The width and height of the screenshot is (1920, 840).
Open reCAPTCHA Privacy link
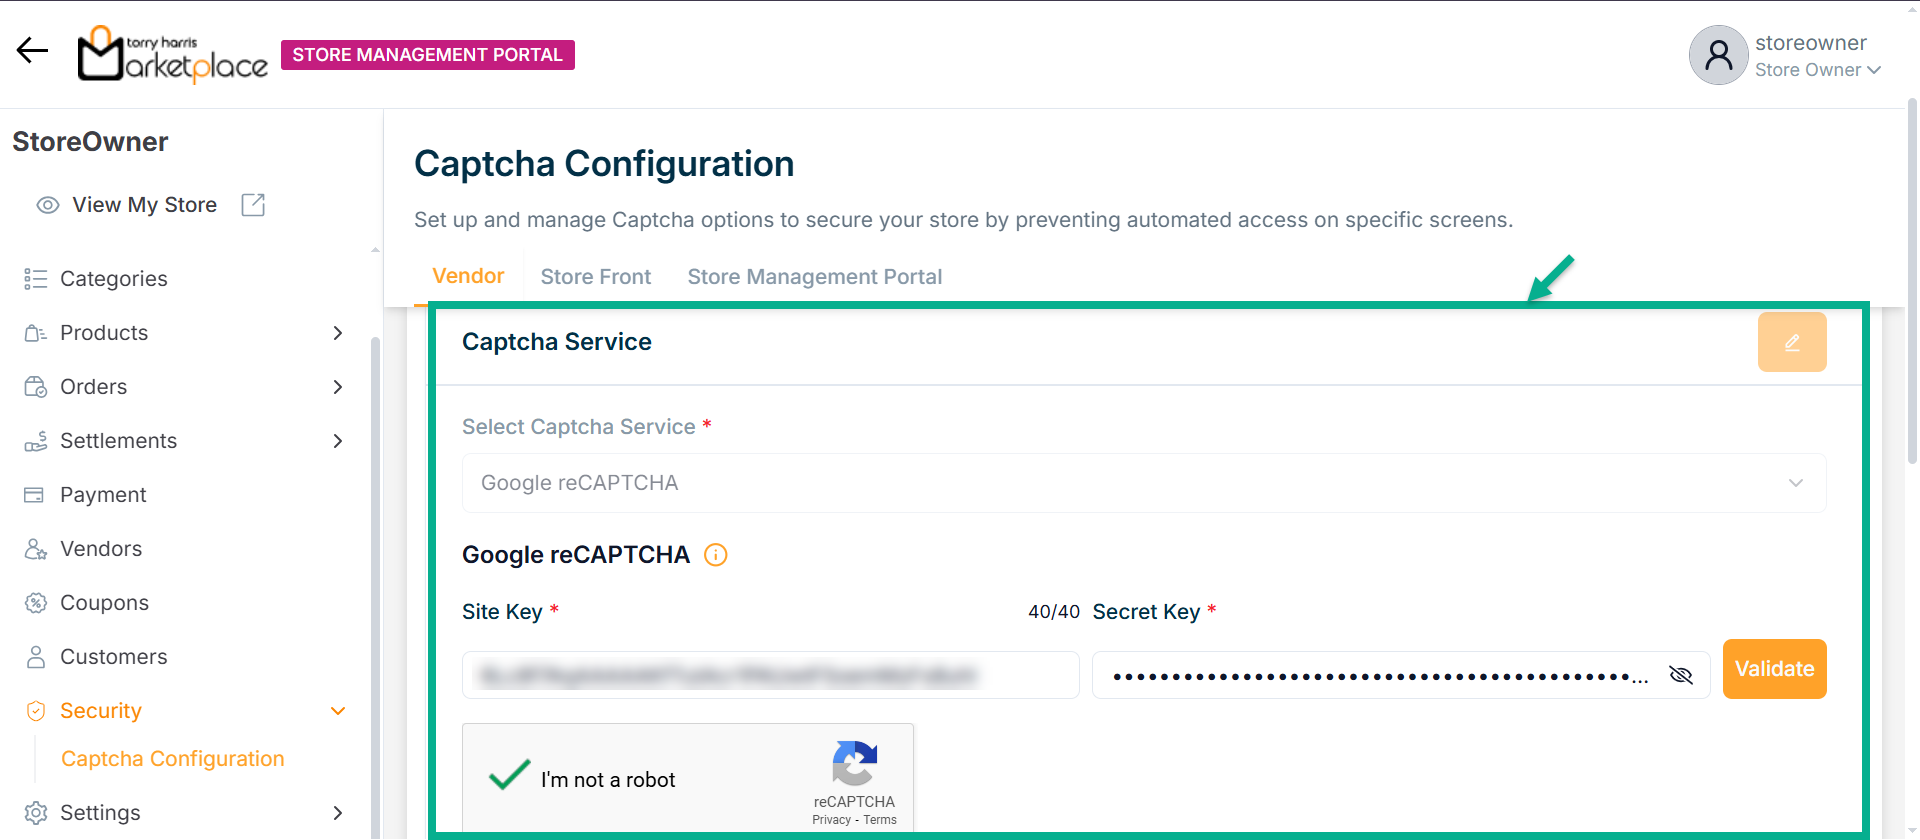pyautogui.click(x=831, y=820)
